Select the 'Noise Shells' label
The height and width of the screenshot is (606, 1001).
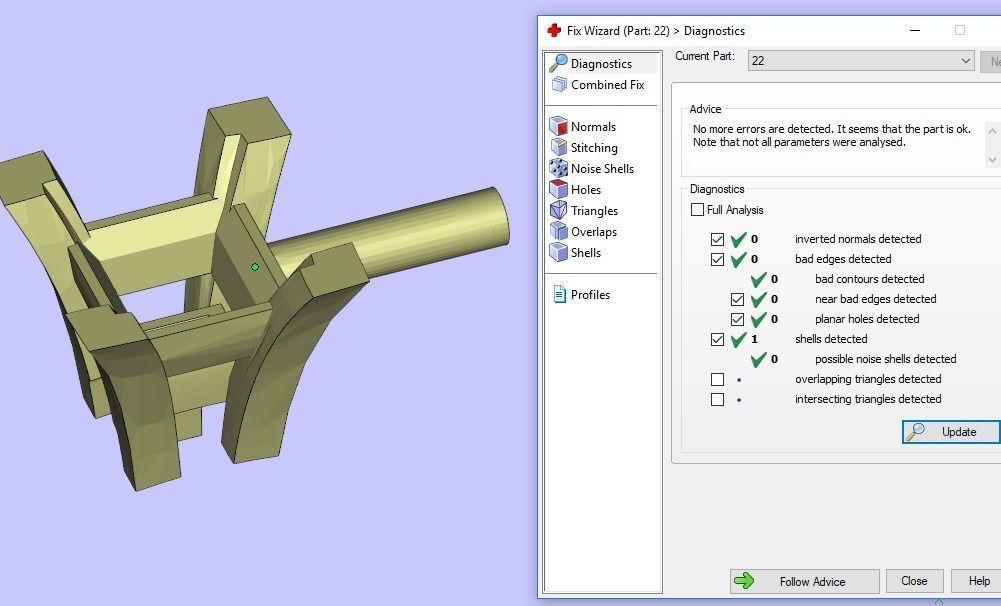[603, 169]
